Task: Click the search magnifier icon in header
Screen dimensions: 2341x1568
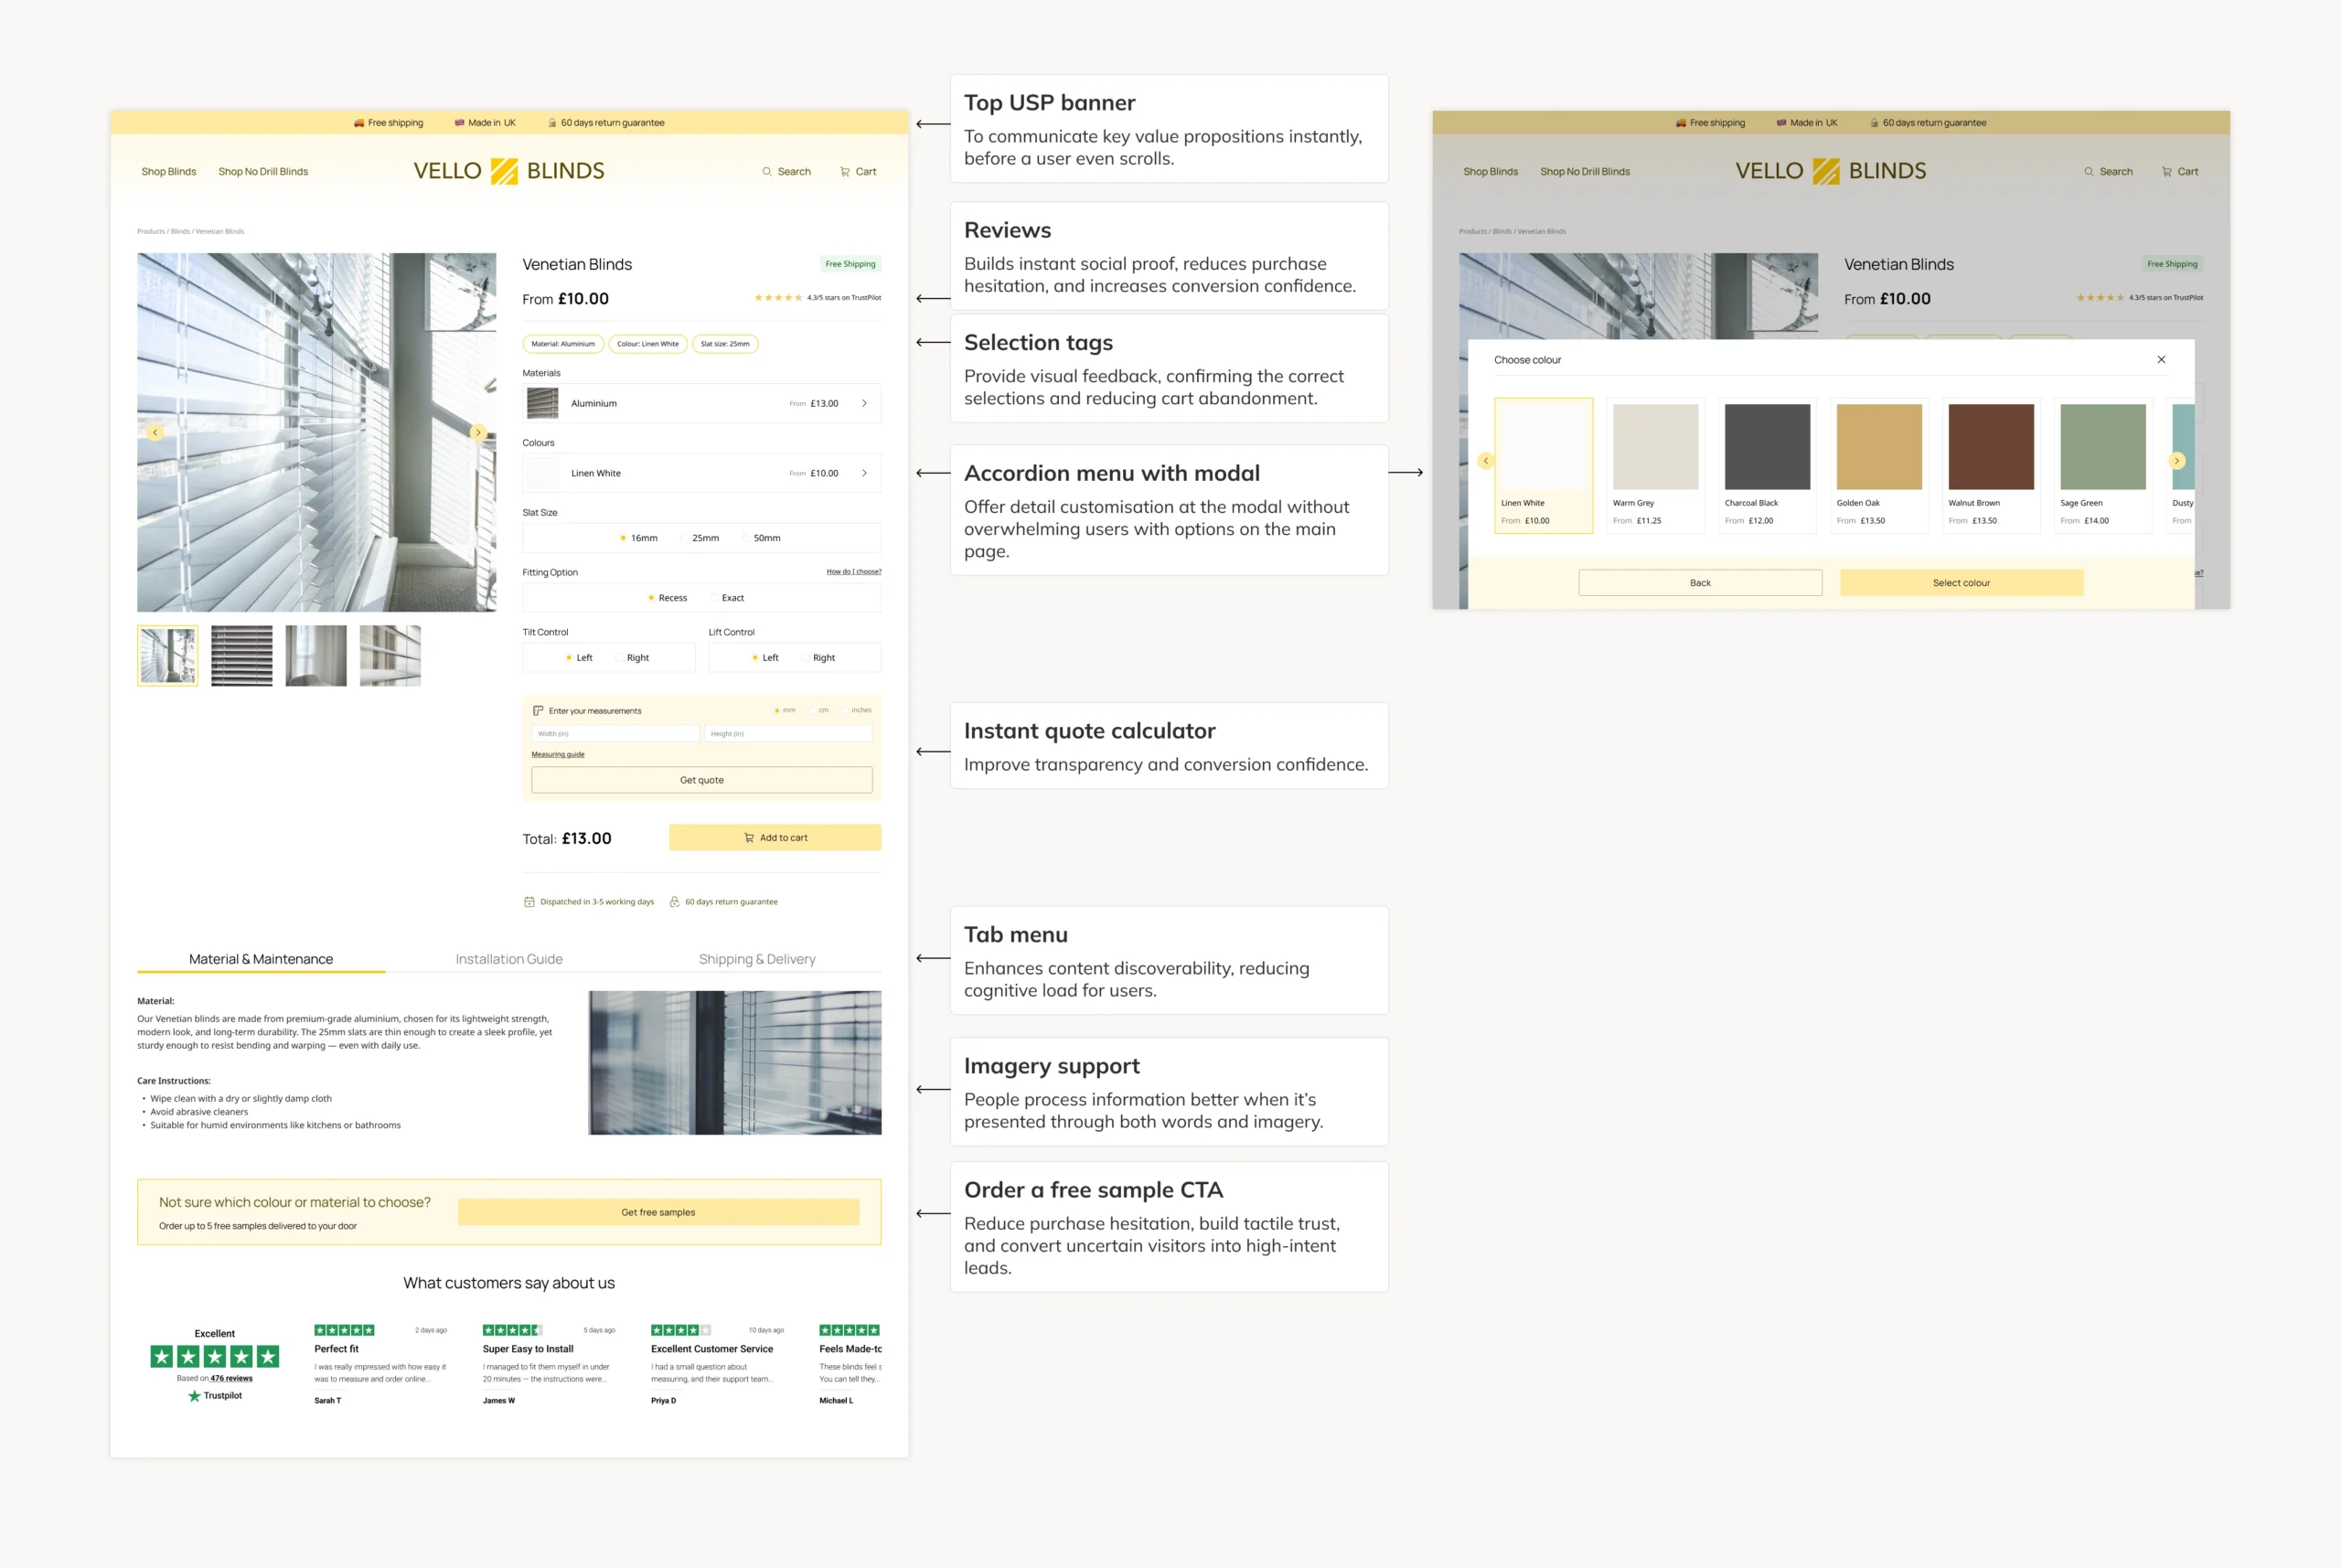Action: pyautogui.click(x=767, y=172)
